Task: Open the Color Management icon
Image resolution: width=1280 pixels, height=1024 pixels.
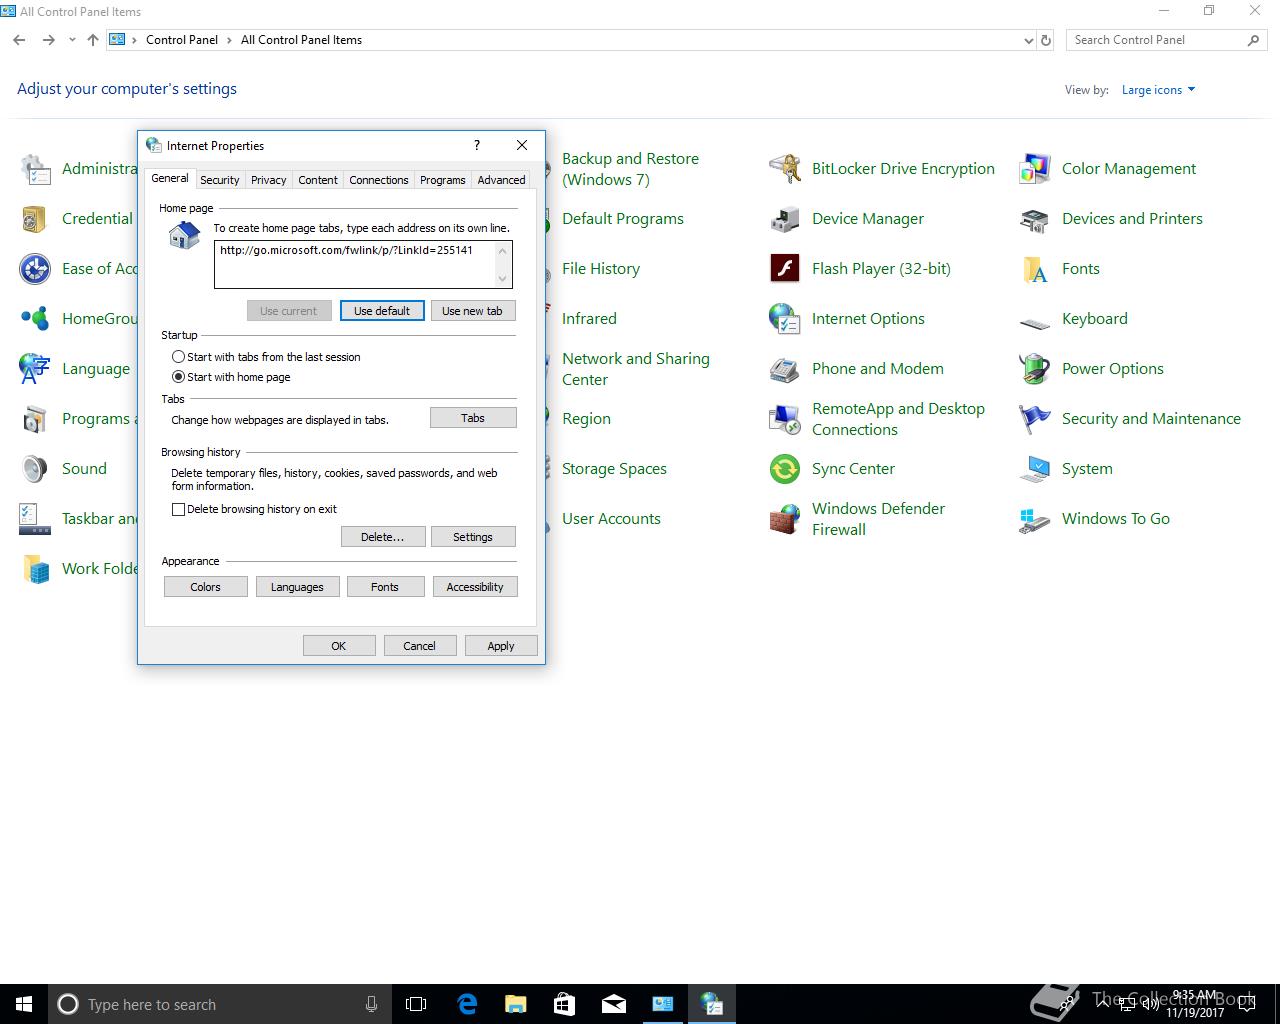Action: tap(1035, 169)
